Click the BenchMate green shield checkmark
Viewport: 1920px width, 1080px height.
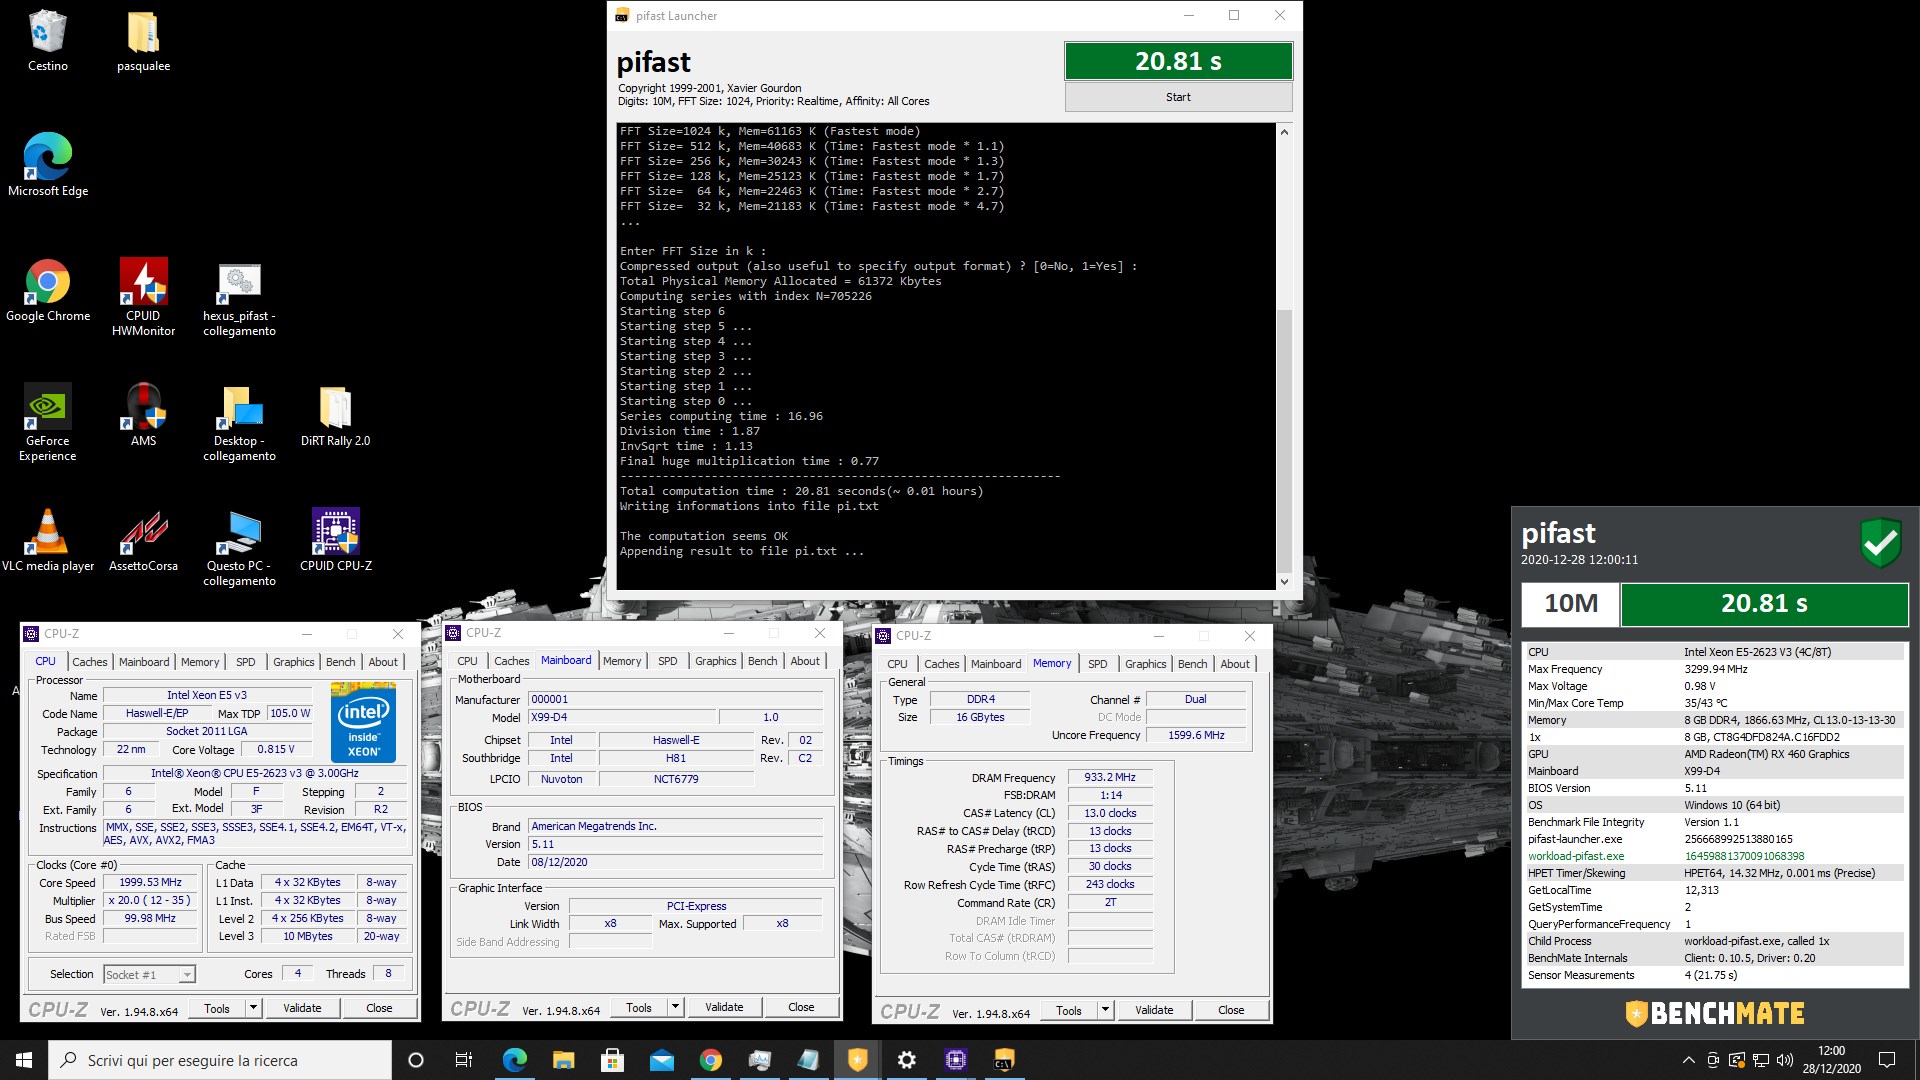coord(1880,542)
